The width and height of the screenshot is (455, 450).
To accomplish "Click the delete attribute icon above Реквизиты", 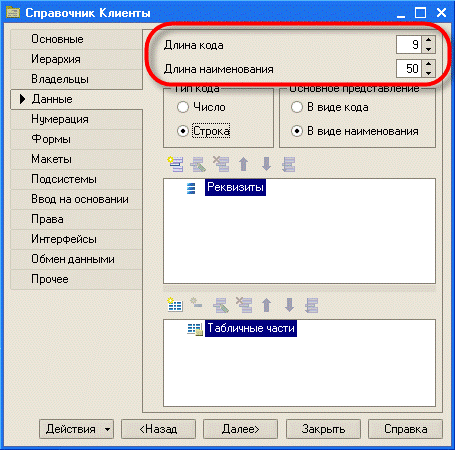I will tap(221, 164).
